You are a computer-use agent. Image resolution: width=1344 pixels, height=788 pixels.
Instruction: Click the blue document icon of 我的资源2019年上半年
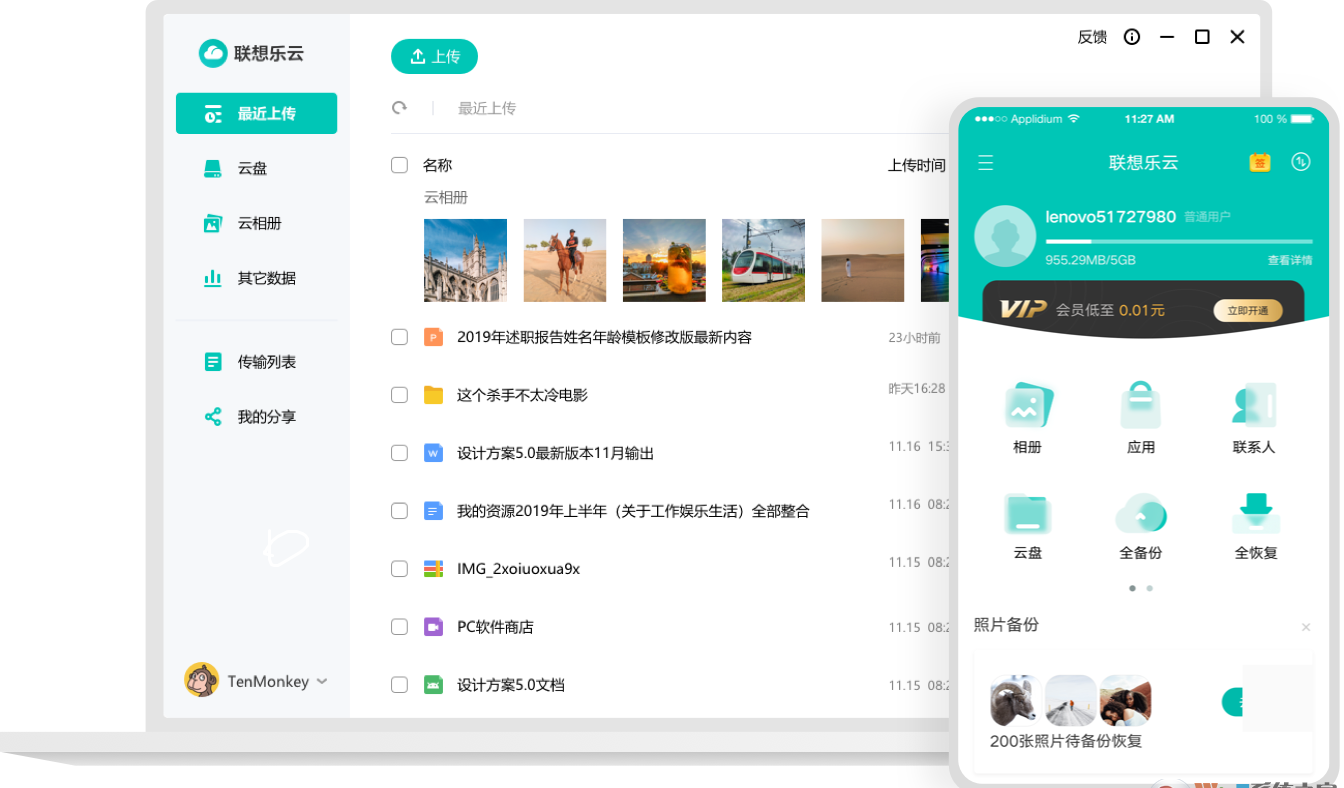point(433,511)
